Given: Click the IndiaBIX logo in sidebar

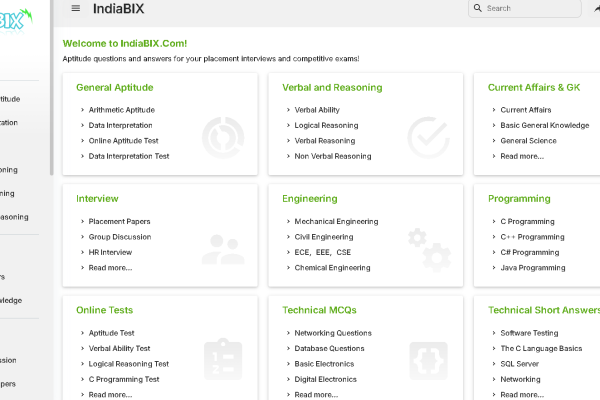Looking at the screenshot, I should coord(15,20).
